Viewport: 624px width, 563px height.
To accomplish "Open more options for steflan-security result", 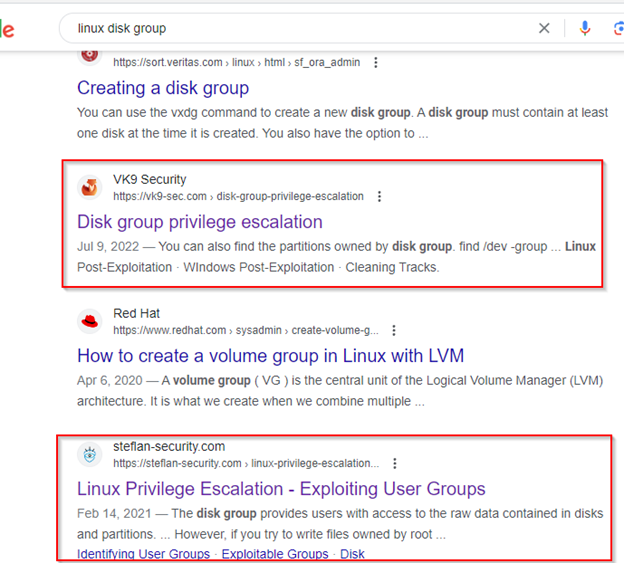I will click(394, 463).
